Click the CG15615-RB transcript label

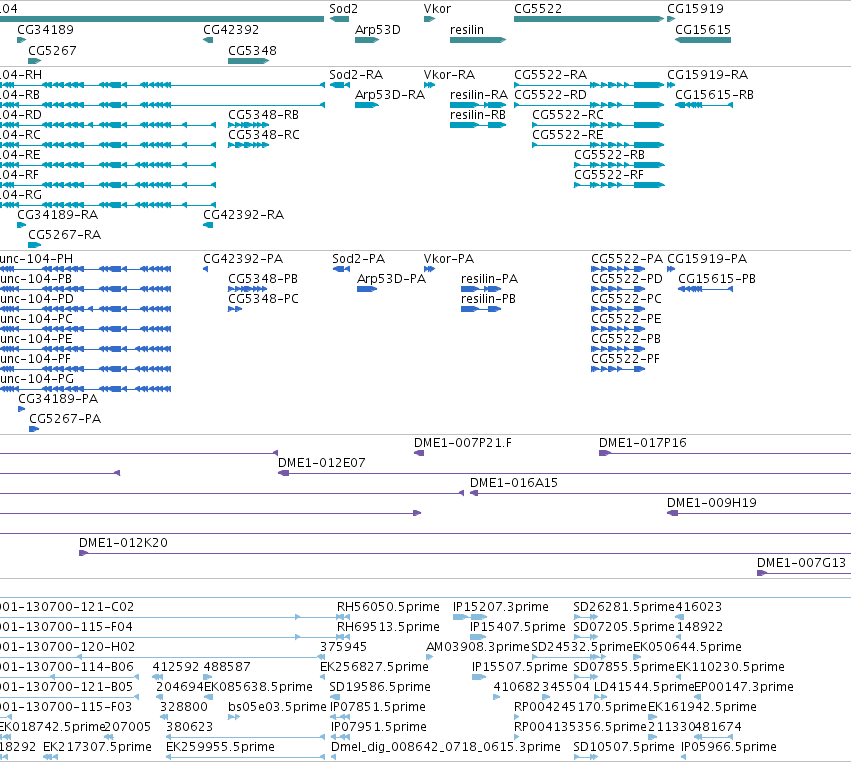(x=714, y=94)
